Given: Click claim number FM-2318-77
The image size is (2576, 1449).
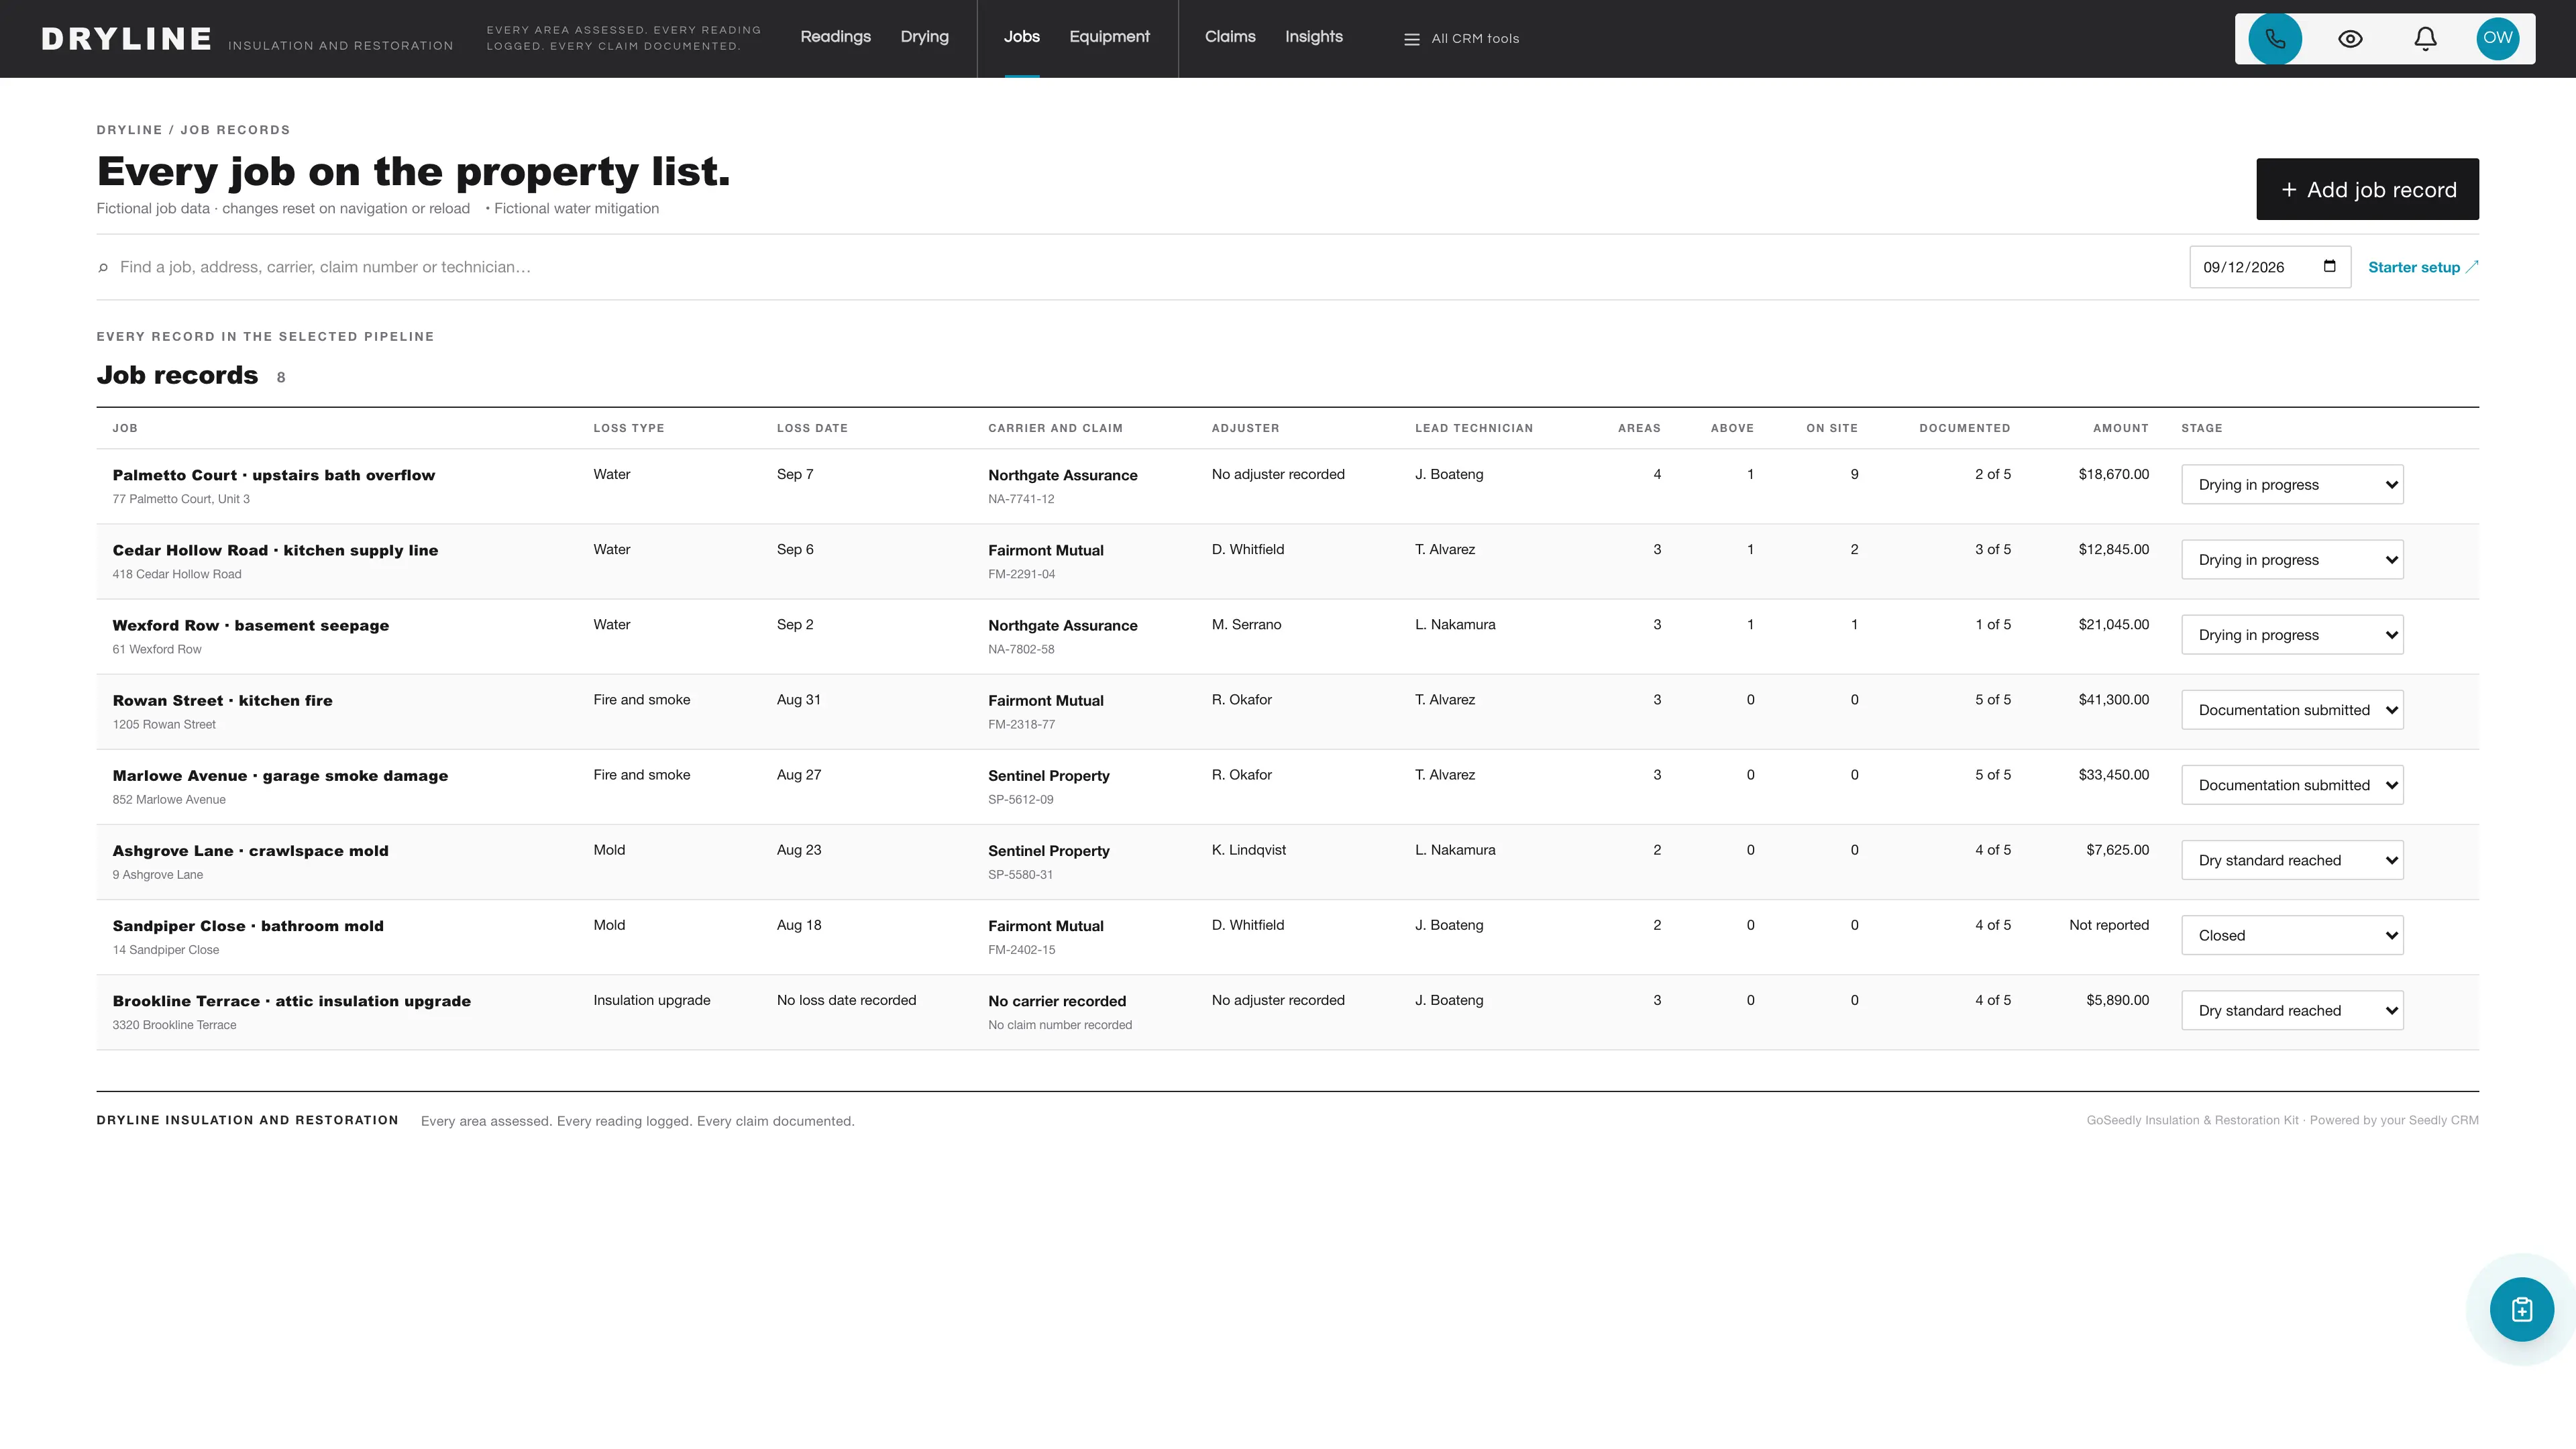Looking at the screenshot, I should tap(1021, 724).
